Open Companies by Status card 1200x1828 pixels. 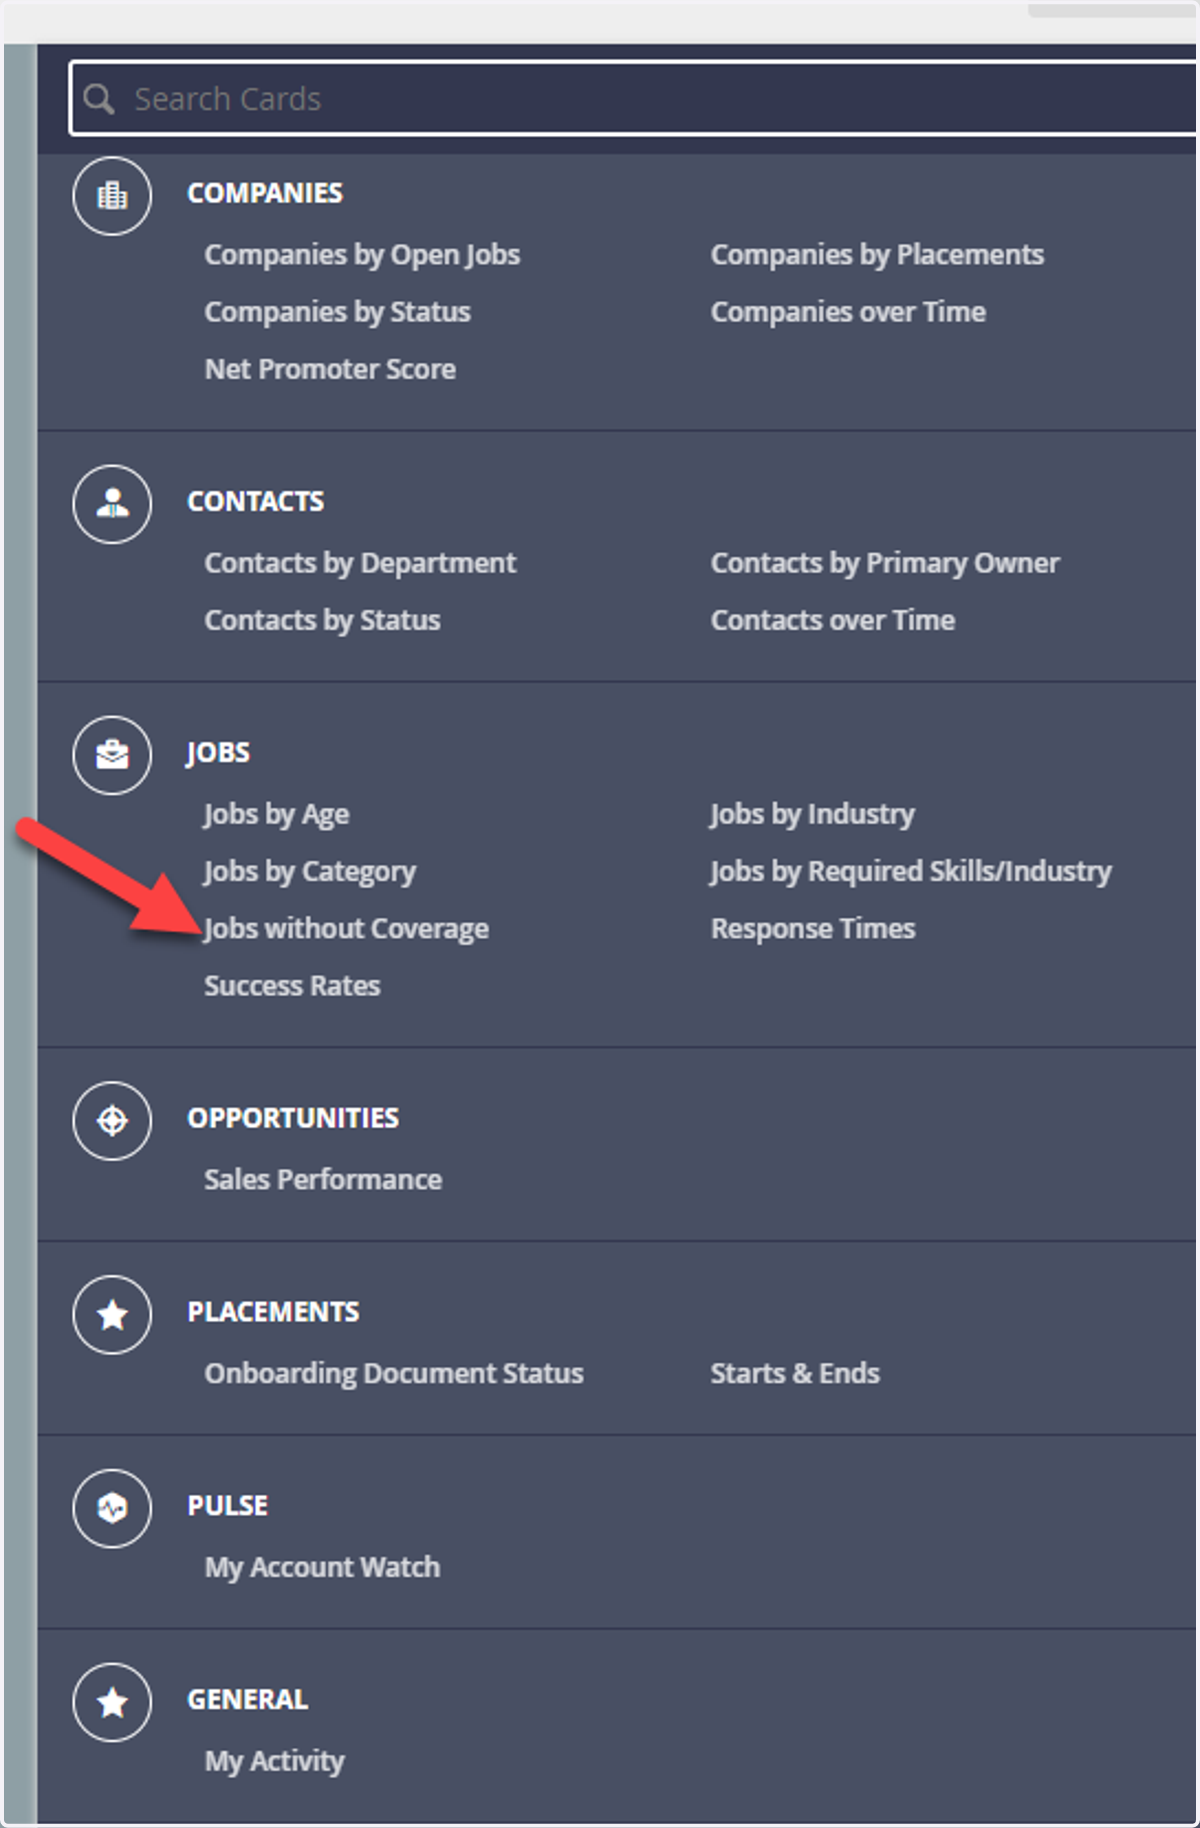point(337,312)
